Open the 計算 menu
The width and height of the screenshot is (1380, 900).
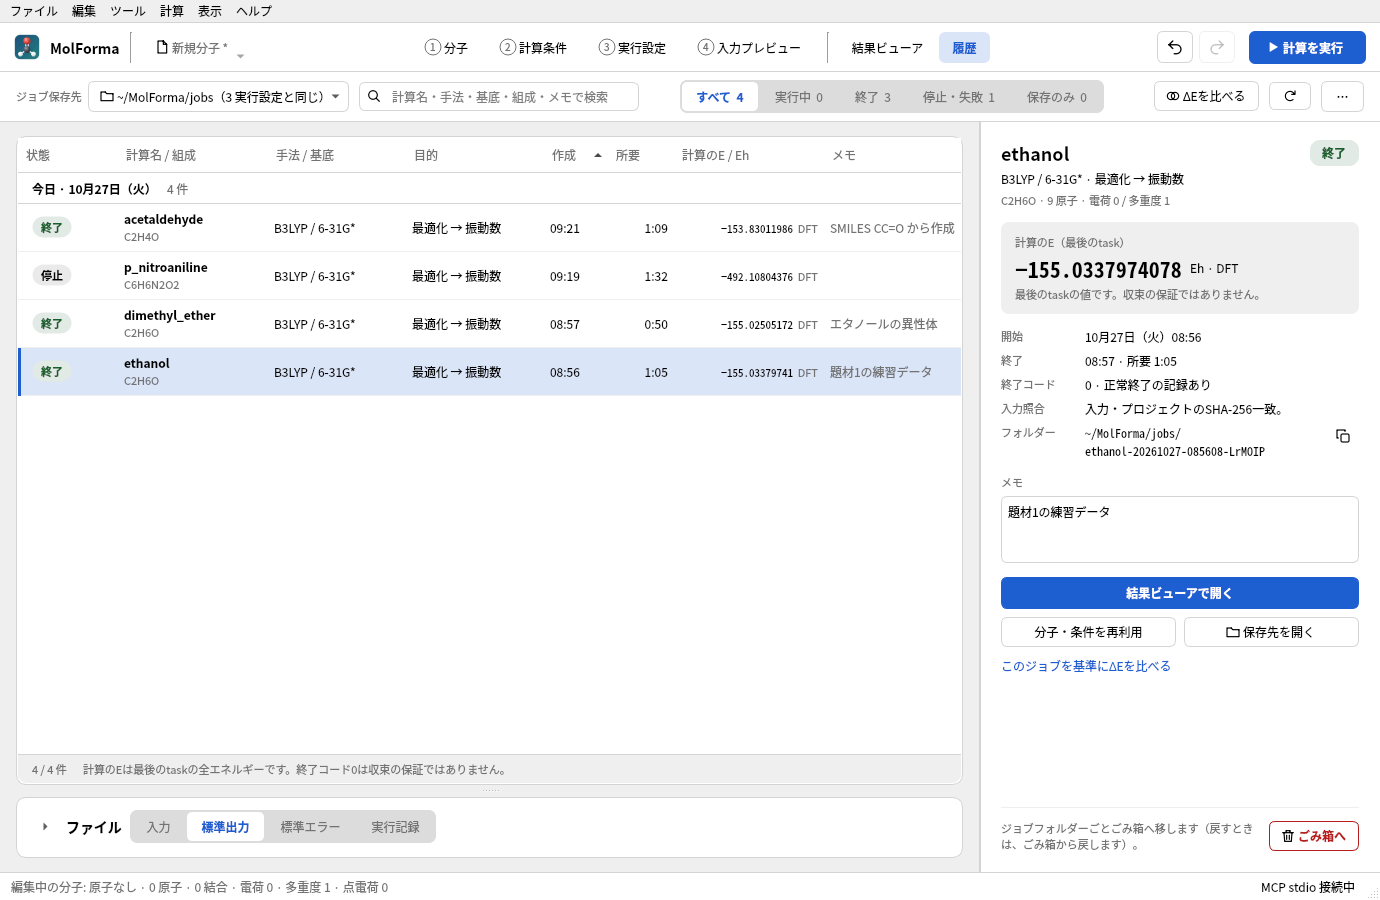coord(172,11)
